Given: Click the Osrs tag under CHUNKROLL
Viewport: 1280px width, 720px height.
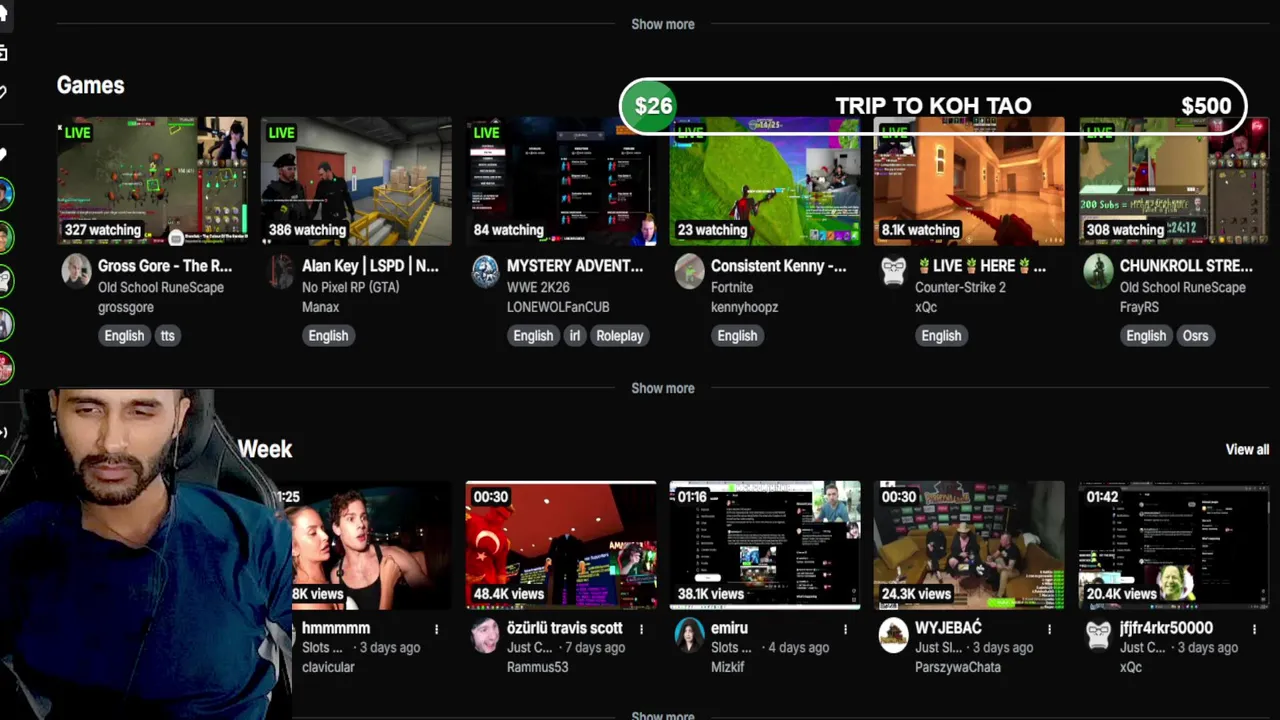Looking at the screenshot, I should (x=1195, y=336).
